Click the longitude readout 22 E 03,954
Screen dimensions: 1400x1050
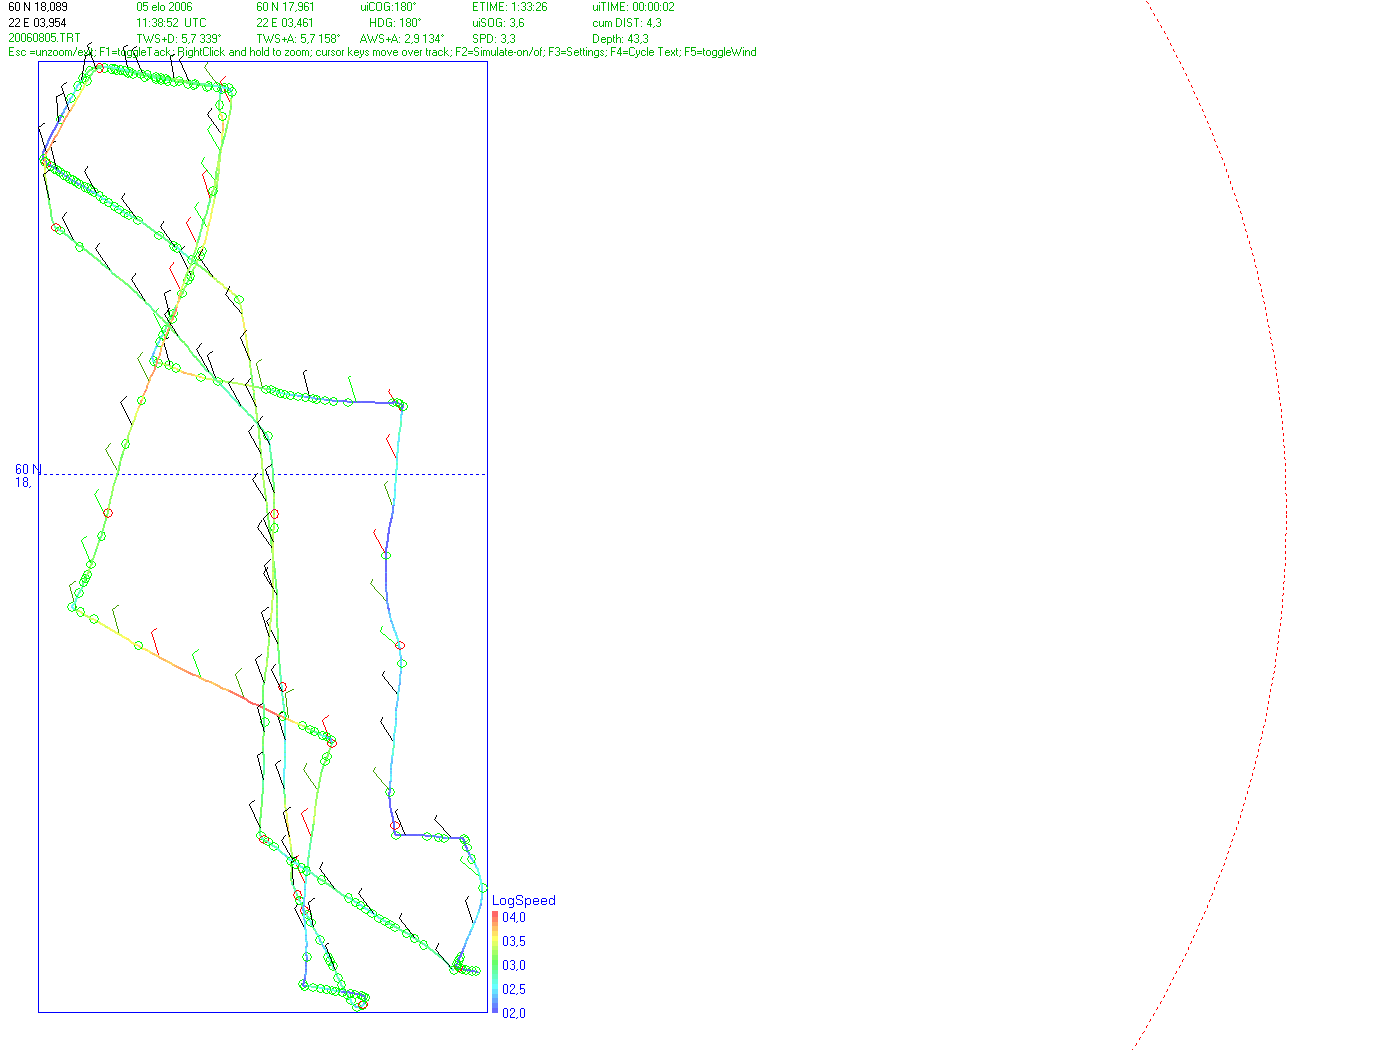coord(38,23)
